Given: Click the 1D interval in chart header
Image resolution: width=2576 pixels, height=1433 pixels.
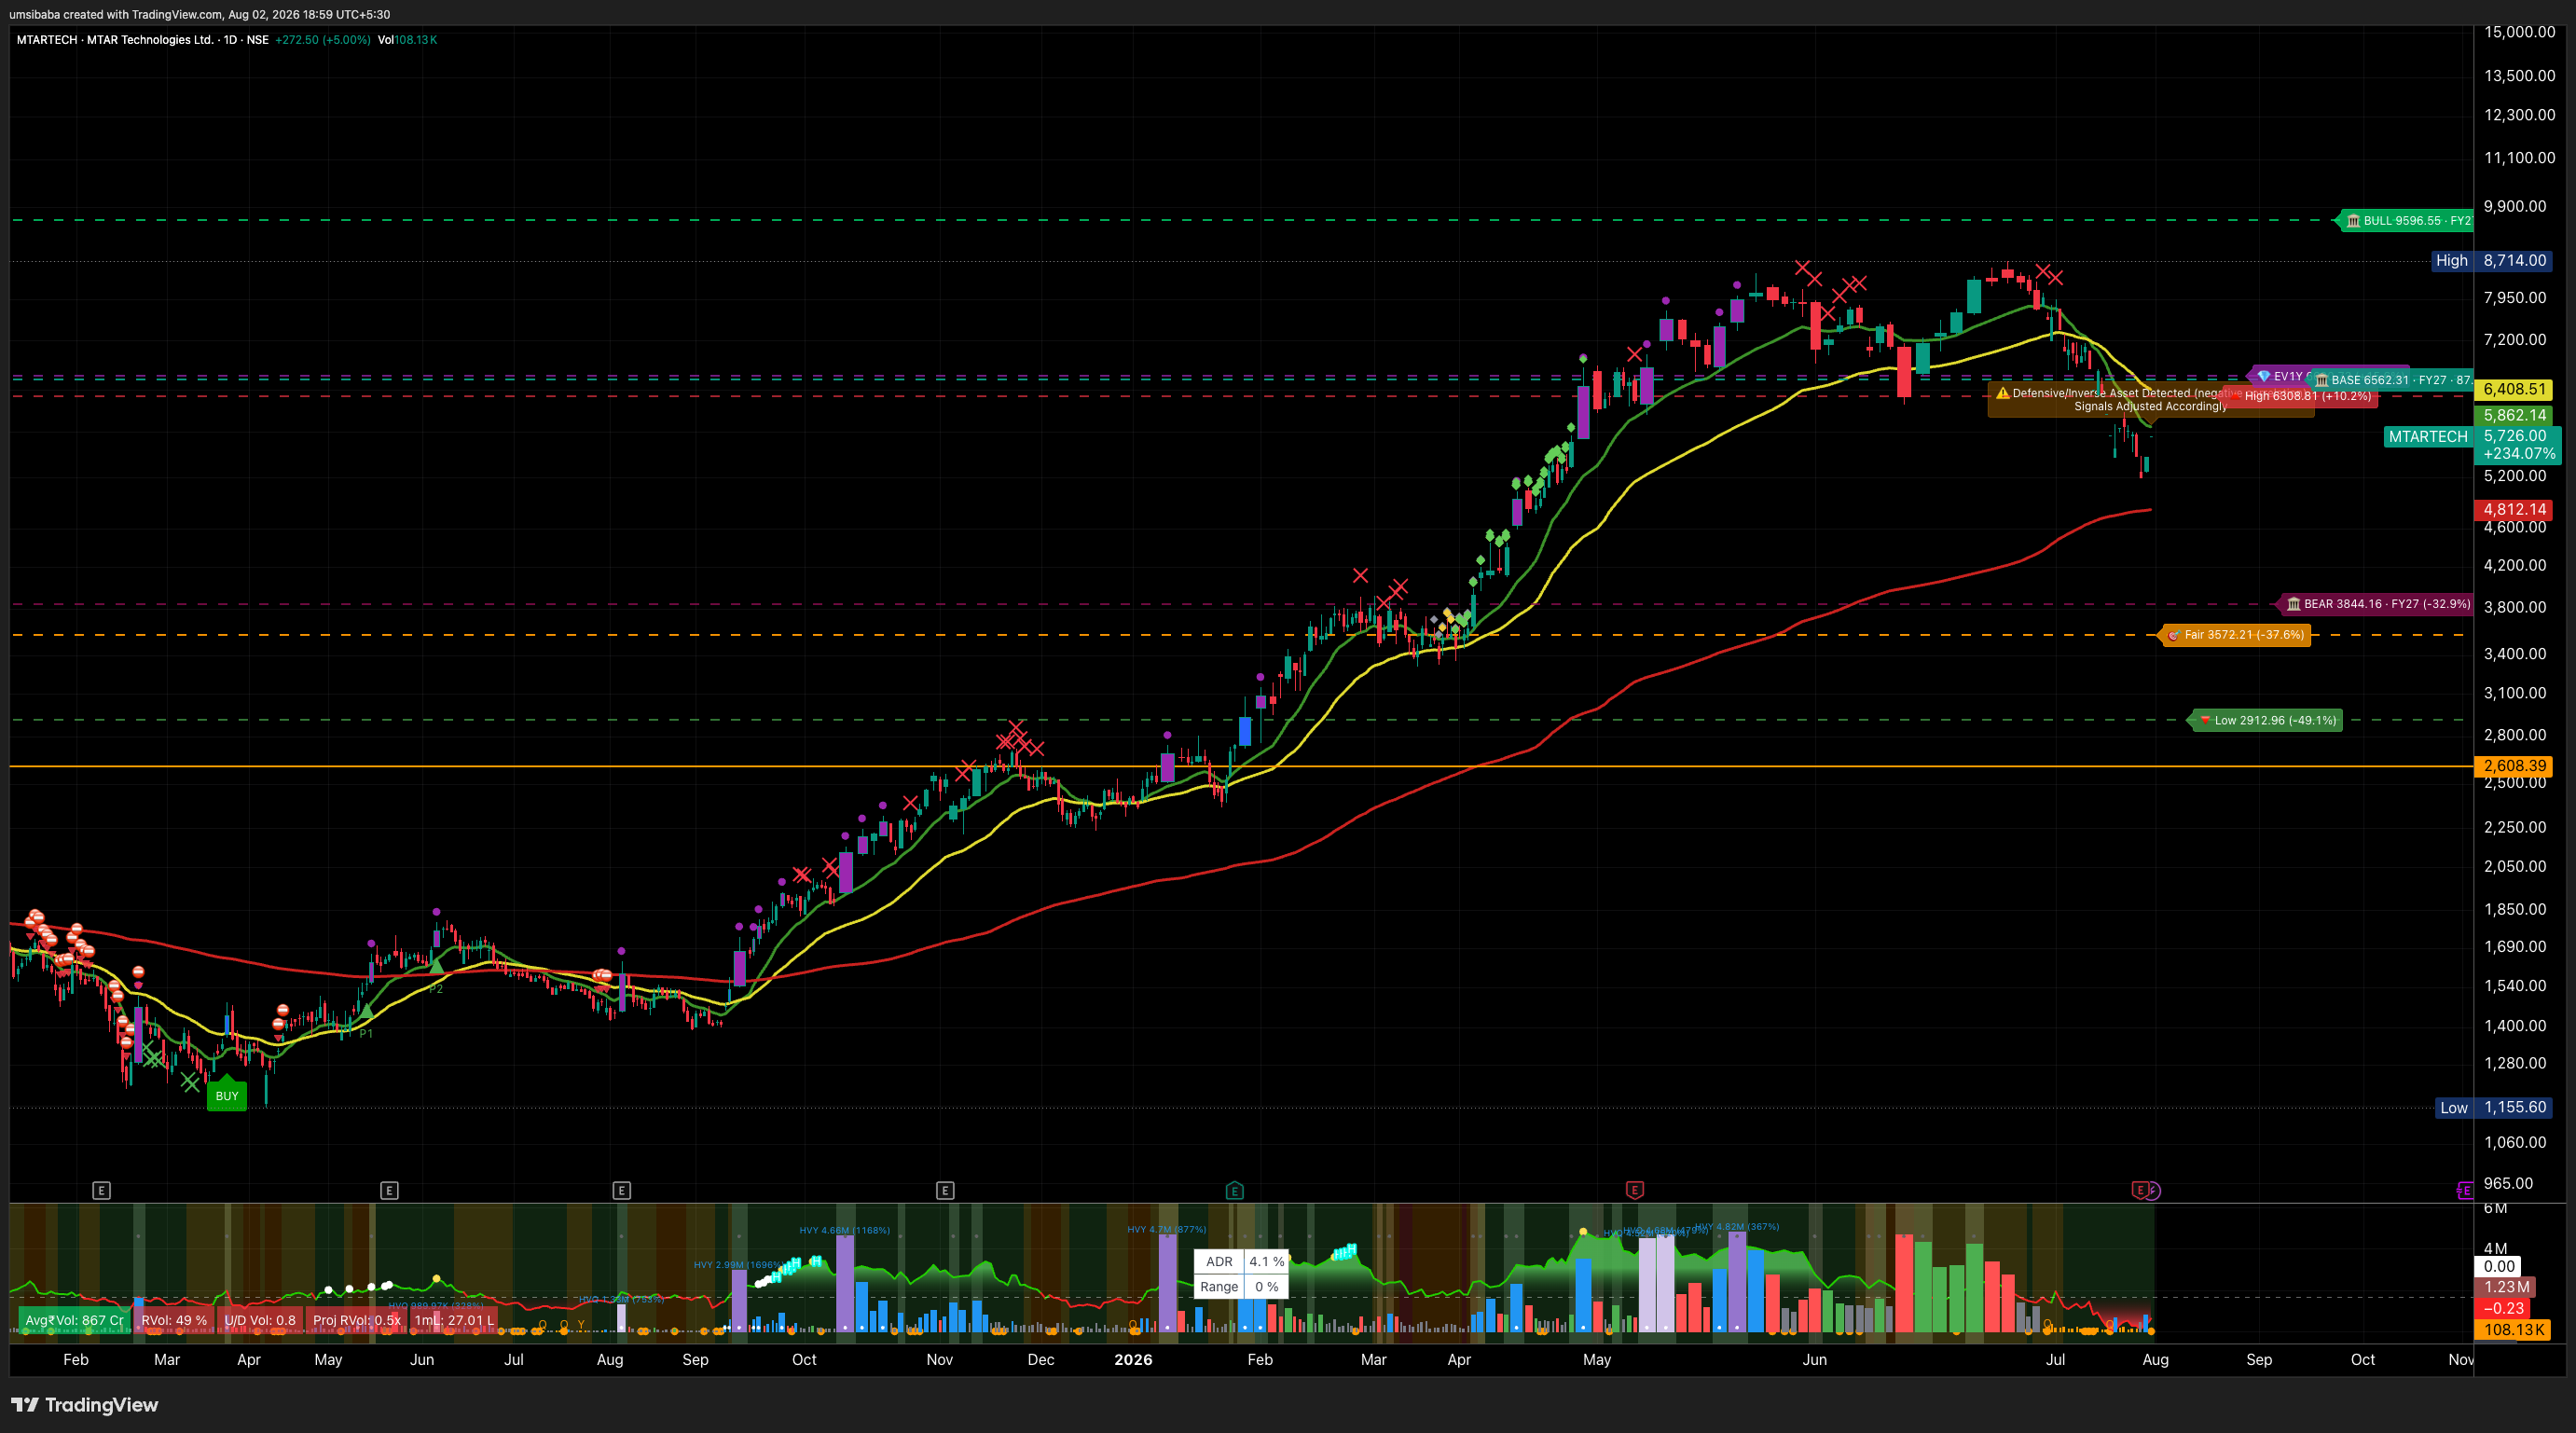Looking at the screenshot, I should (x=230, y=40).
